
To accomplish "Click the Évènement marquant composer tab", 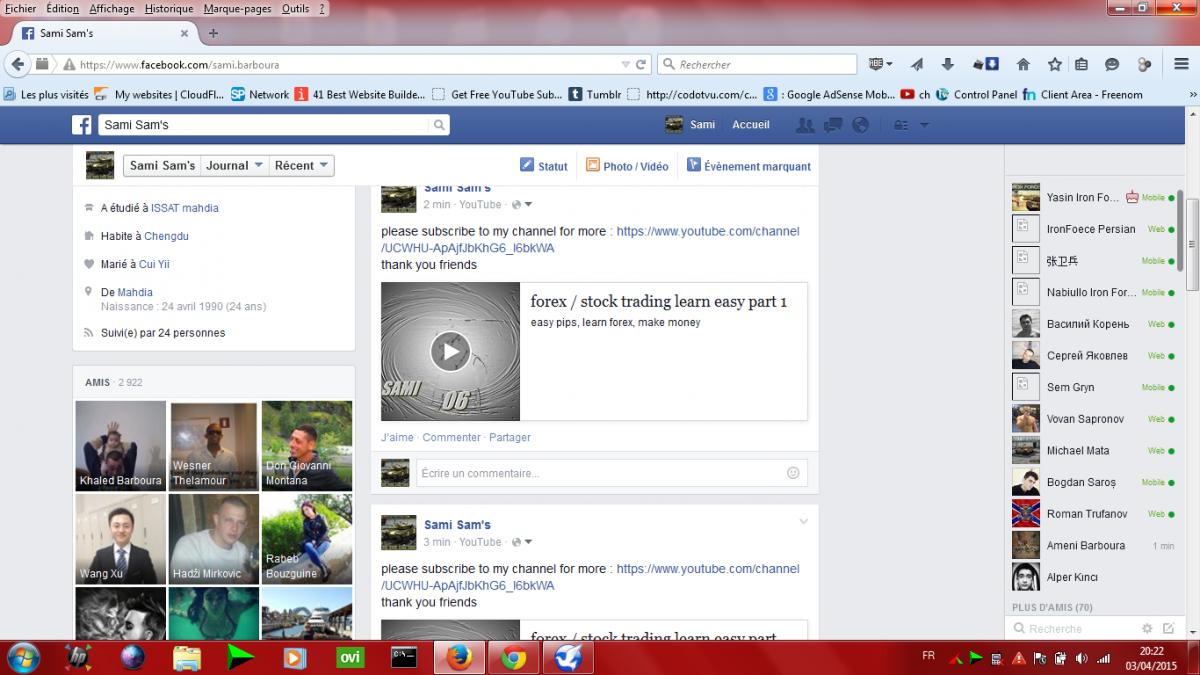I will point(749,166).
